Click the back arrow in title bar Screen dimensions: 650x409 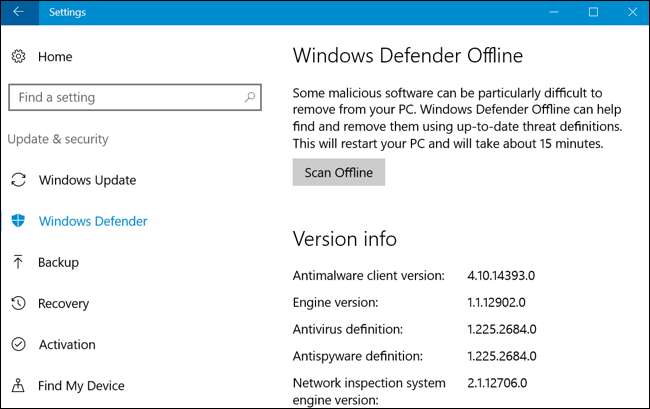coord(18,12)
